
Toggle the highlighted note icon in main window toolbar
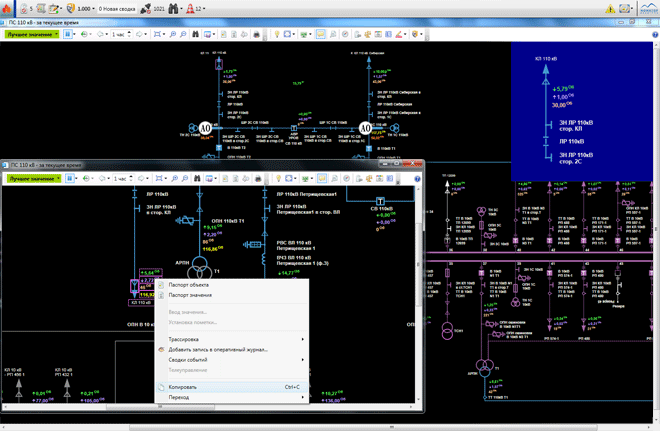[x=321, y=34]
